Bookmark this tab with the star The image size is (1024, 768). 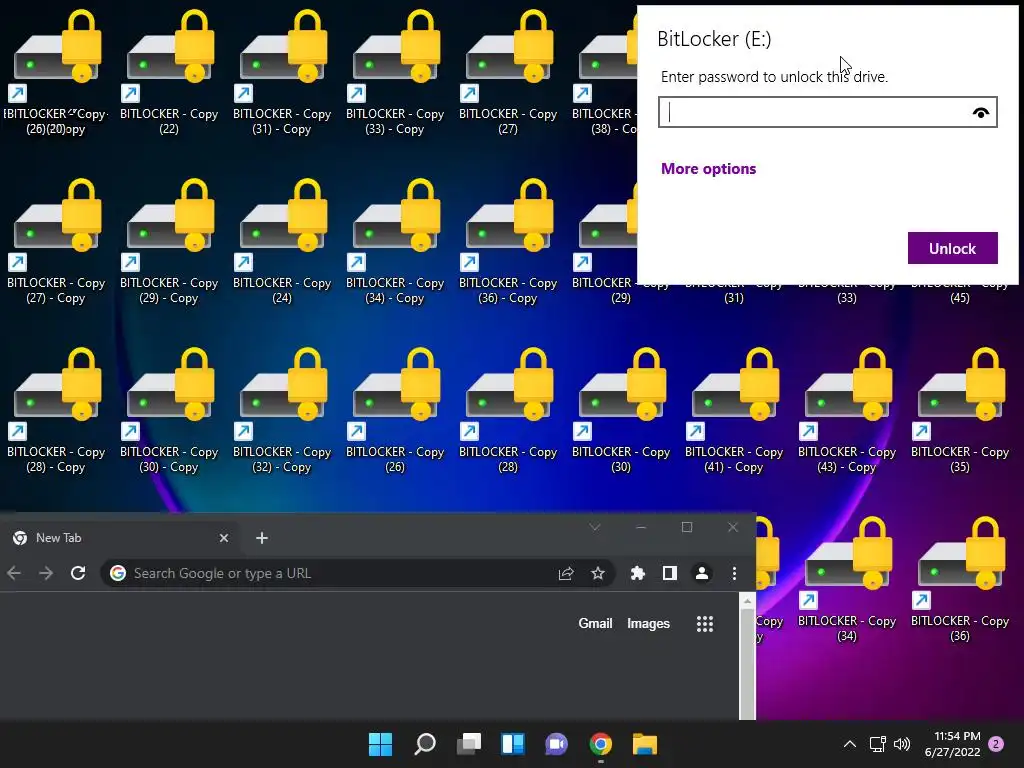point(598,573)
